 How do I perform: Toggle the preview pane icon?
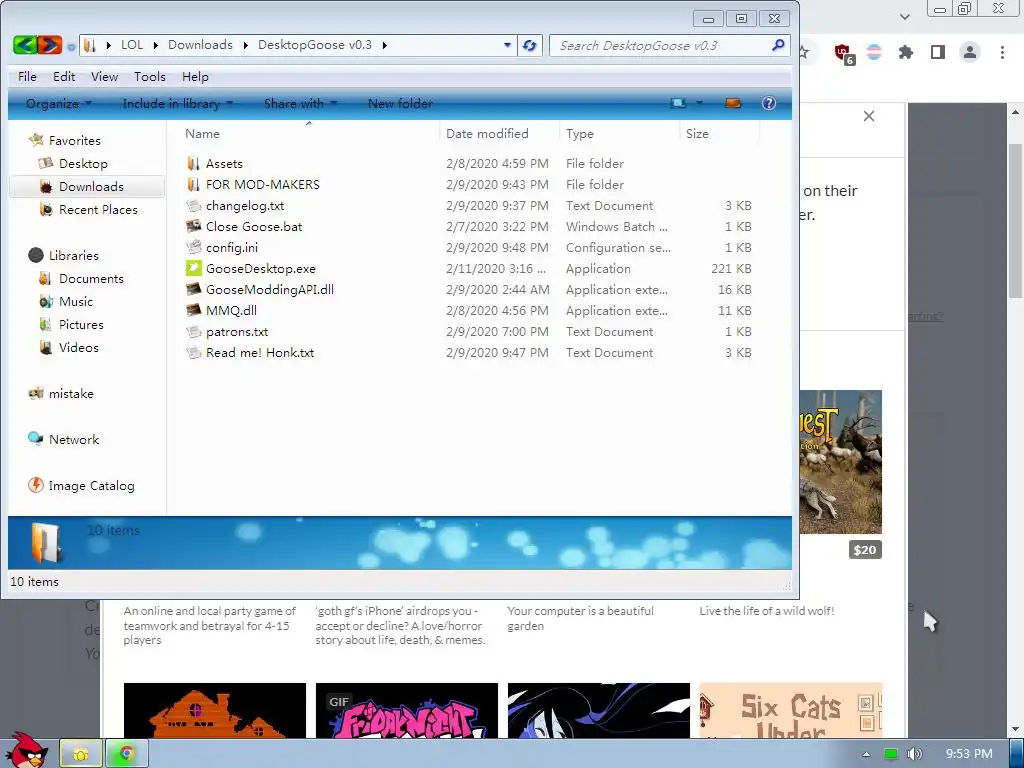[x=733, y=103]
